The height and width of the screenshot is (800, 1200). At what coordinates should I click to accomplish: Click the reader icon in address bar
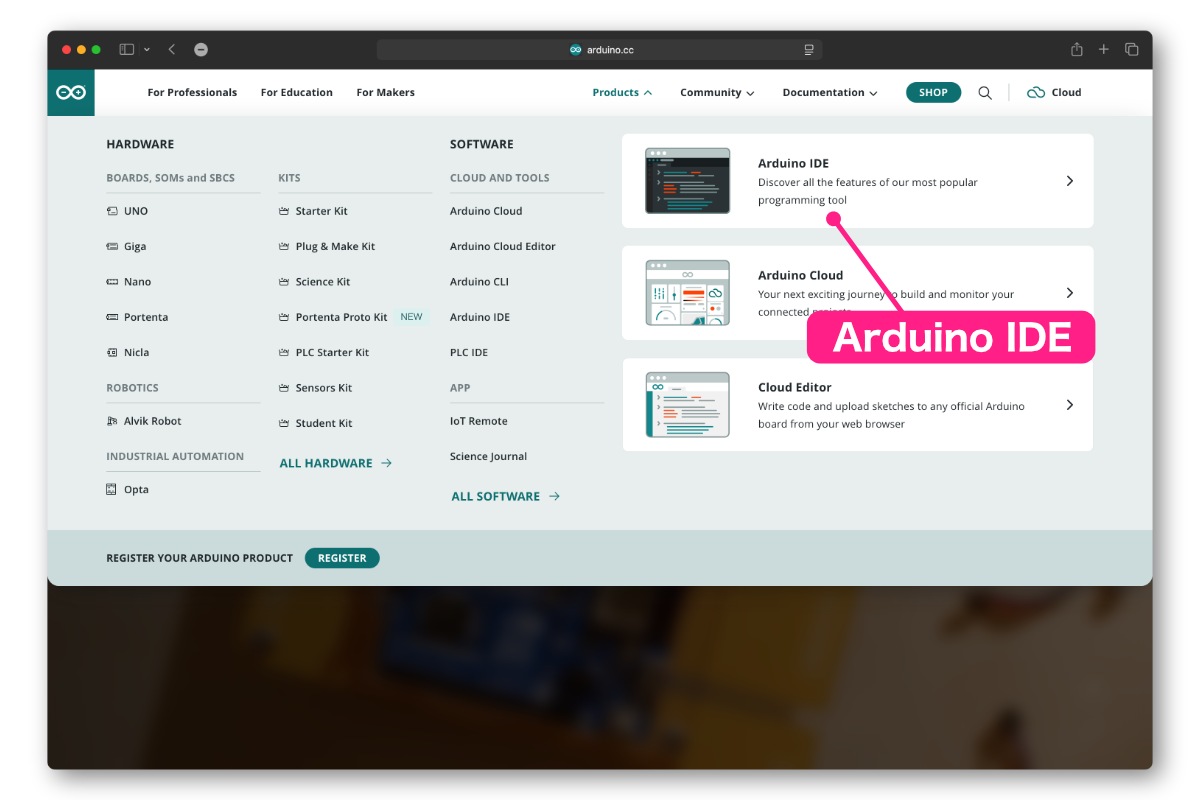tap(809, 49)
